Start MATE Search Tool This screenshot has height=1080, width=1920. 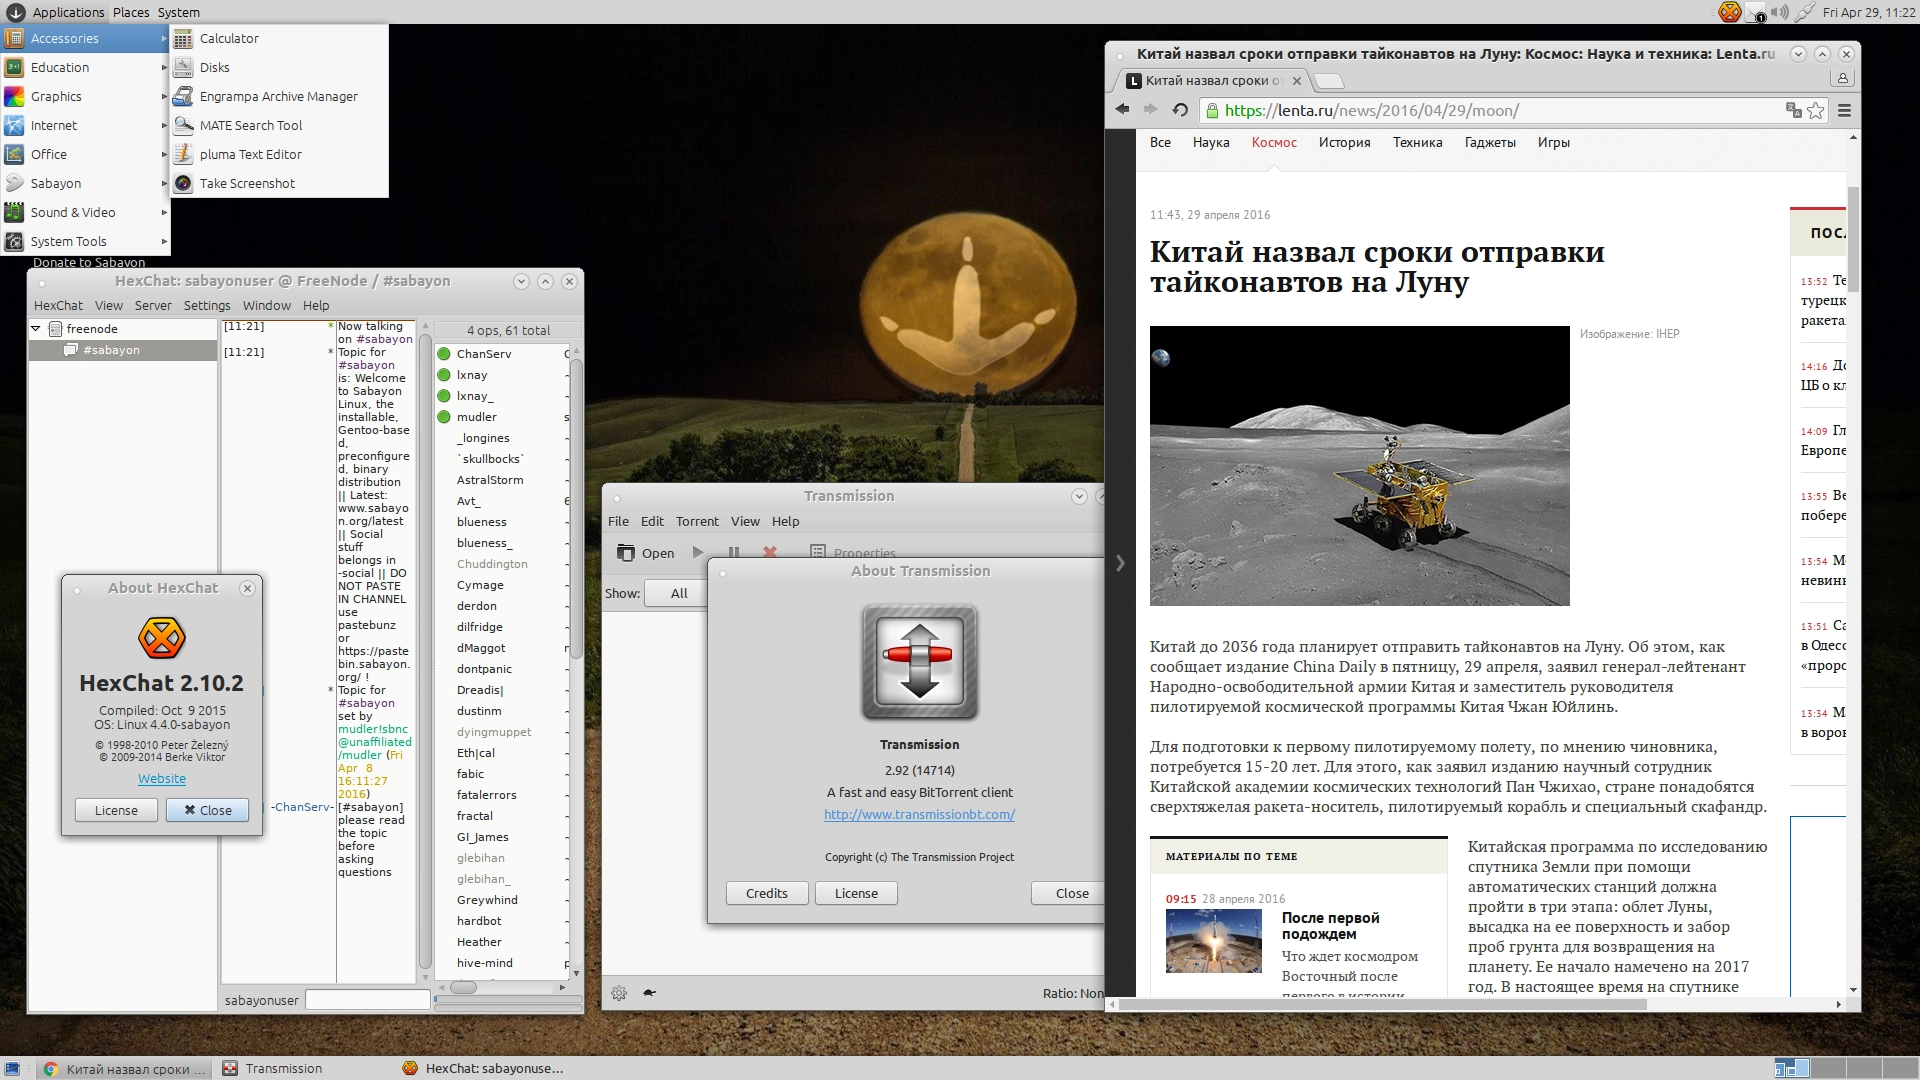tap(279, 125)
